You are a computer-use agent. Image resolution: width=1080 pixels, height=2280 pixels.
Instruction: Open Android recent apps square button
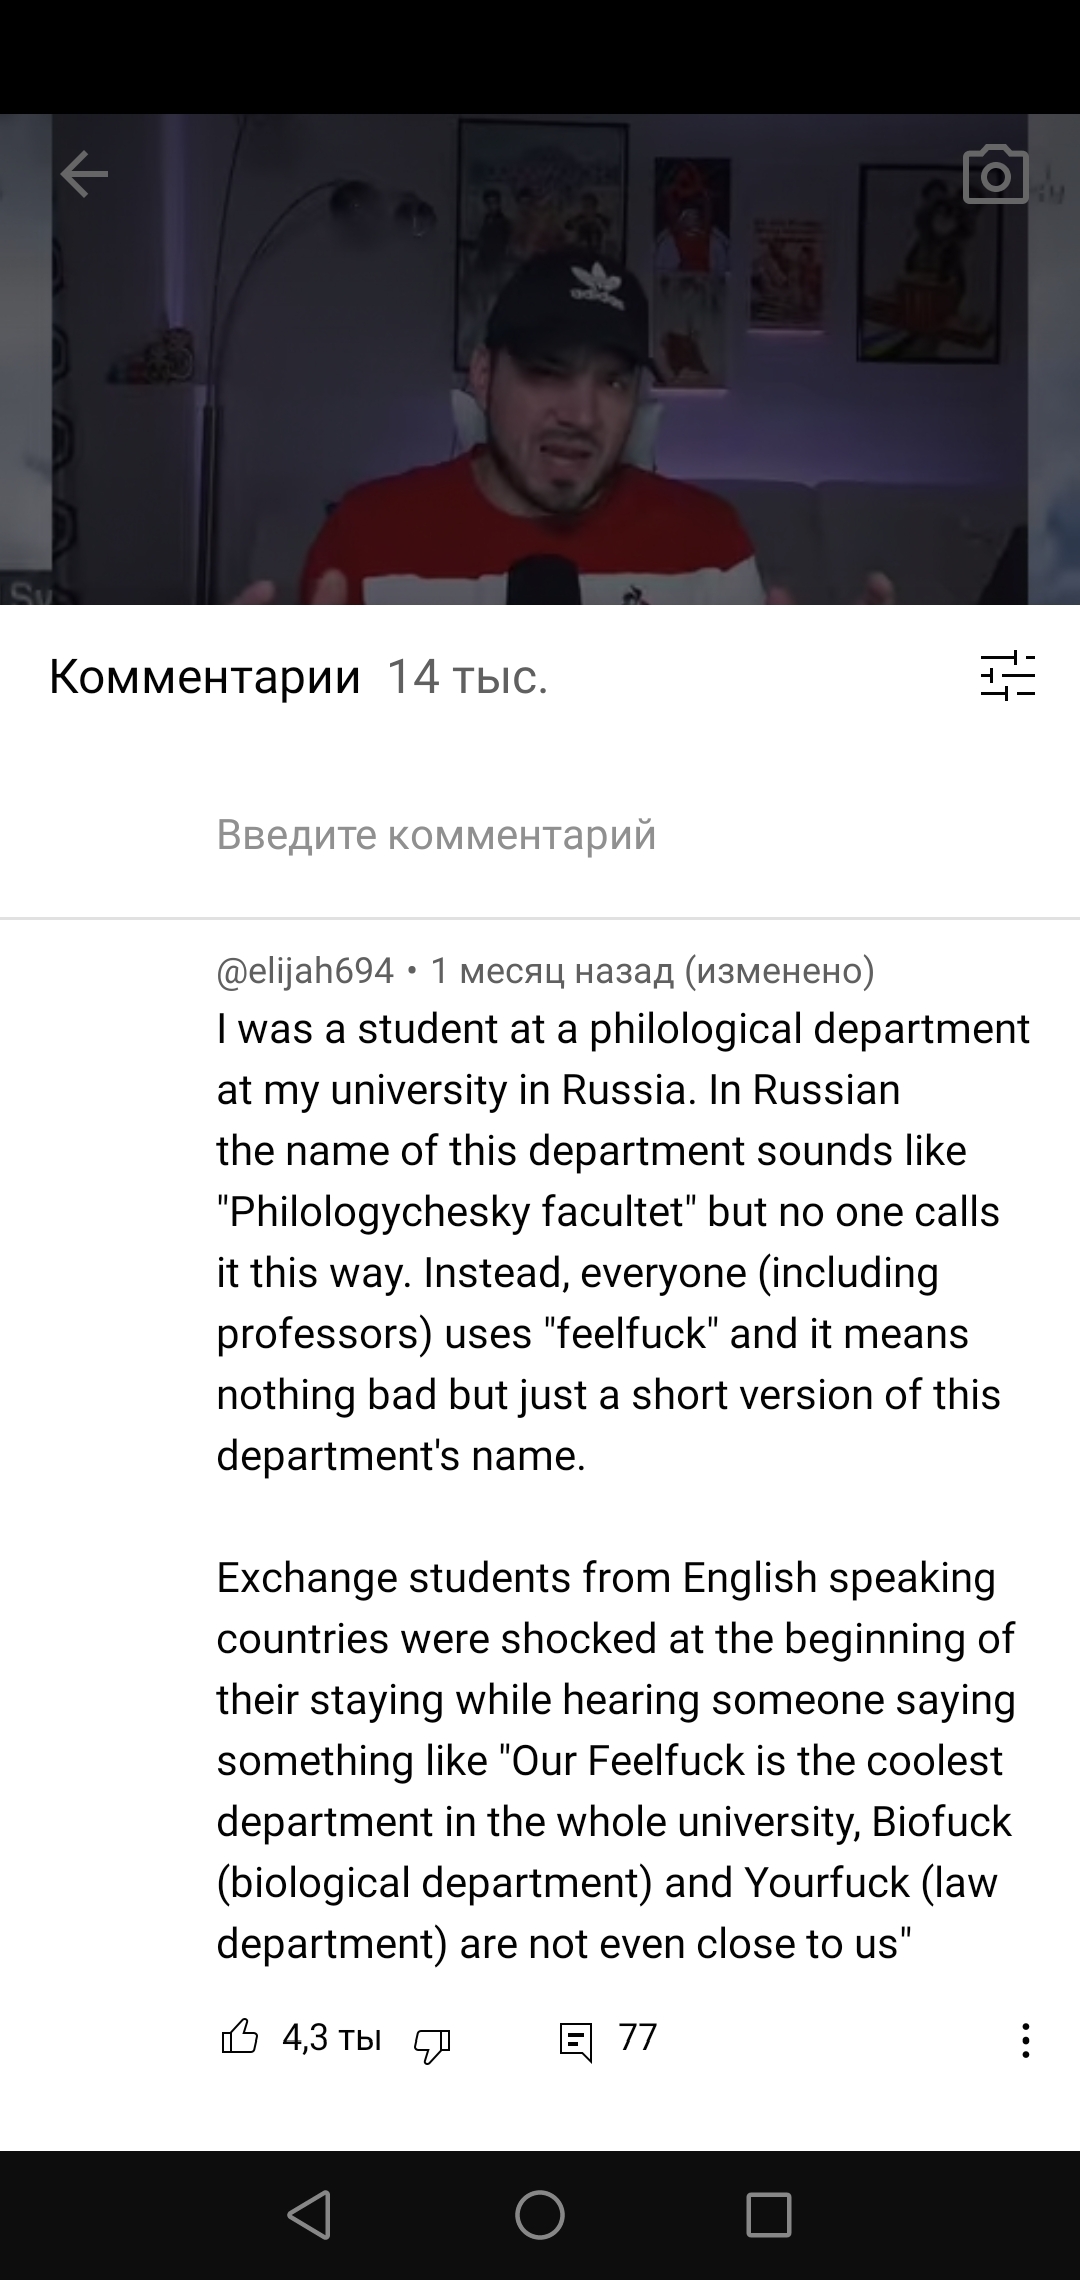click(x=768, y=2215)
